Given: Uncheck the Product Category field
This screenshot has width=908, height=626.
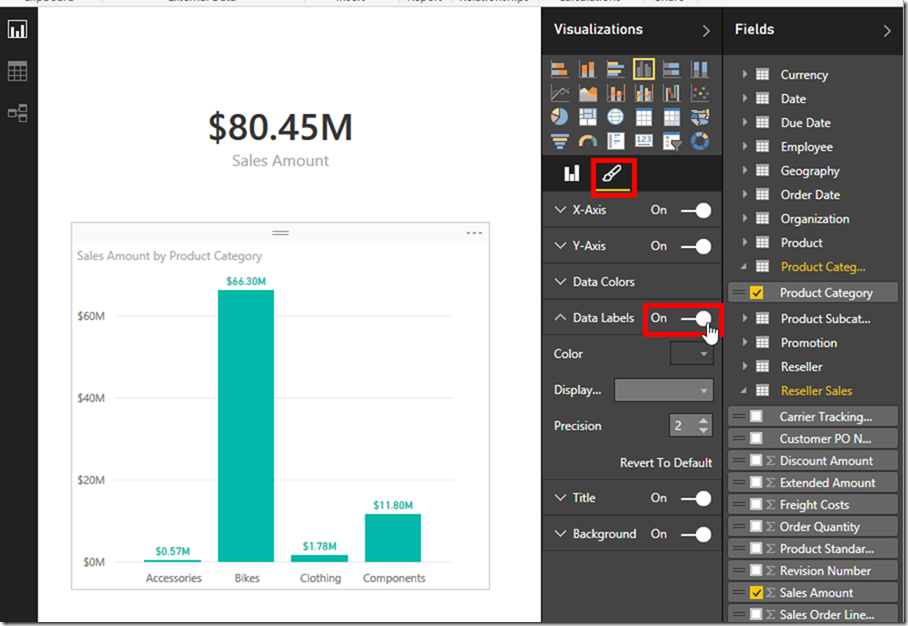Looking at the screenshot, I should click(756, 292).
